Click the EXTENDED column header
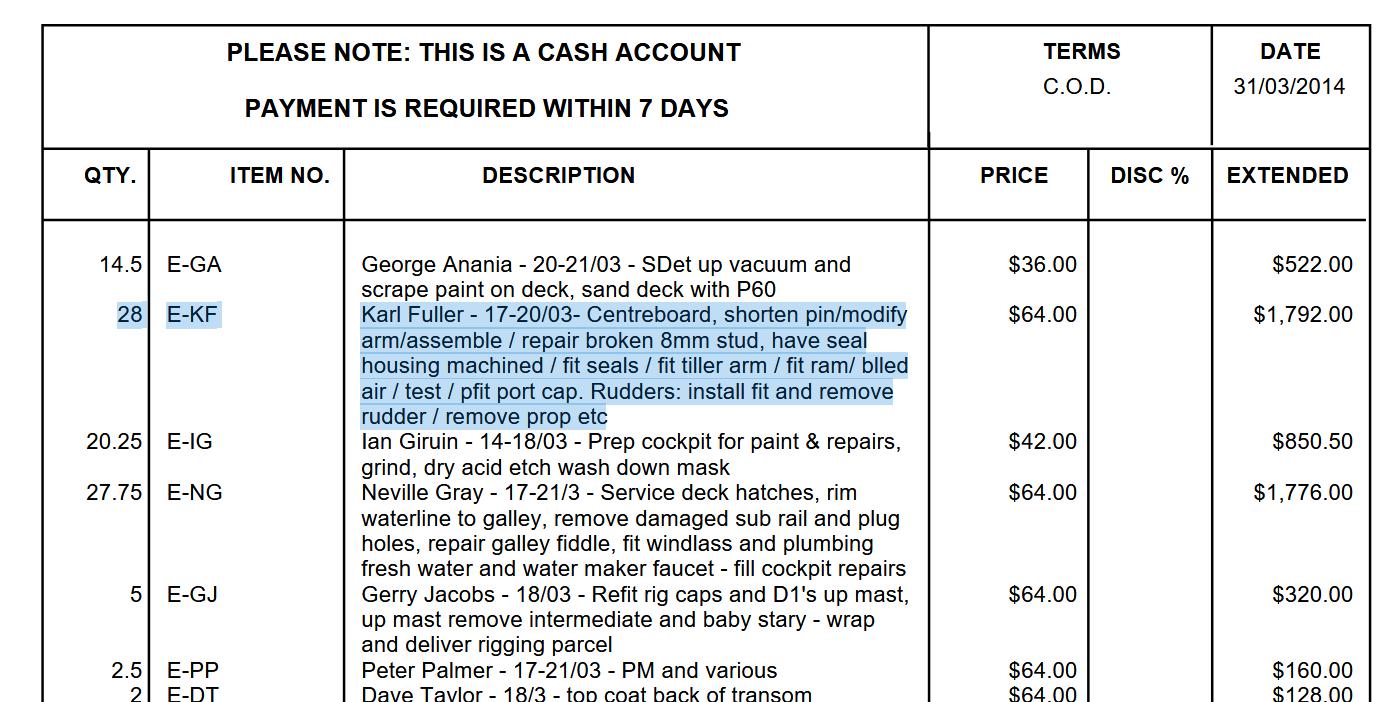Image resolution: width=1393 pixels, height=702 pixels. click(1288, 176)
